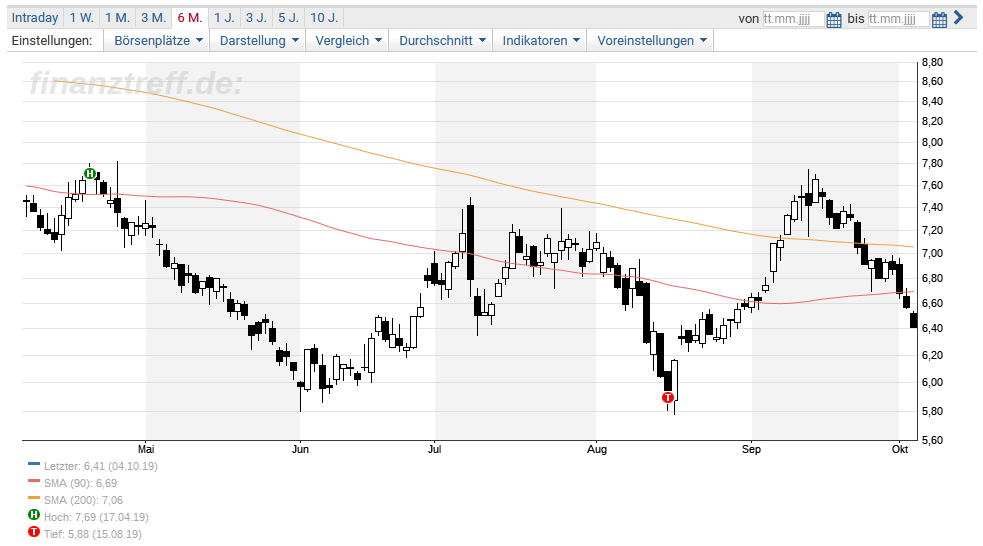Image resolution: width=983 pixels, height=546 pixels.
Task: Open the Darstellung dropdown
Action: pos(258,41)
